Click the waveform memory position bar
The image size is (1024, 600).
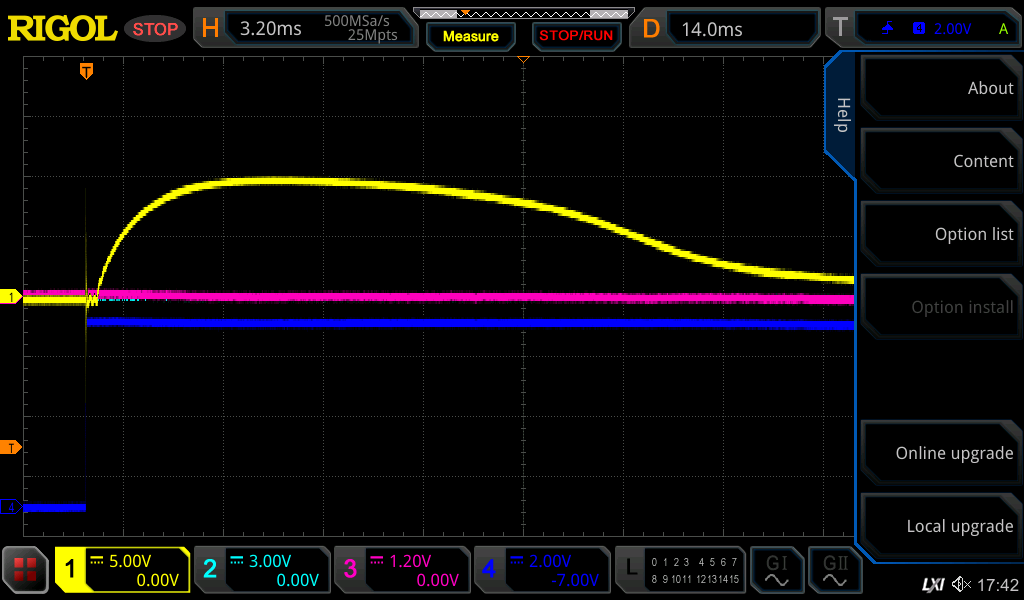(x=523, y=14)
